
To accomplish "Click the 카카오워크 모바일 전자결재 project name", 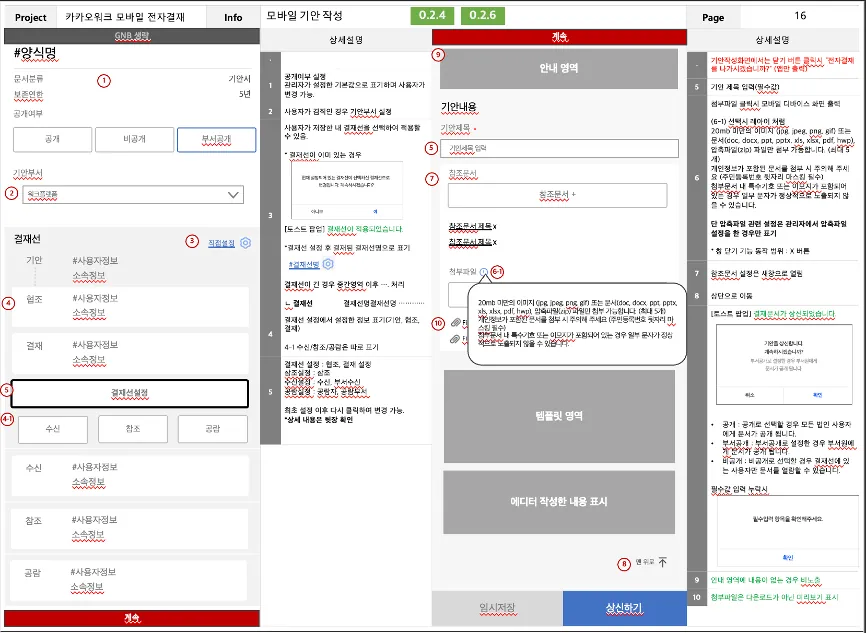I will tap(125, 17).
